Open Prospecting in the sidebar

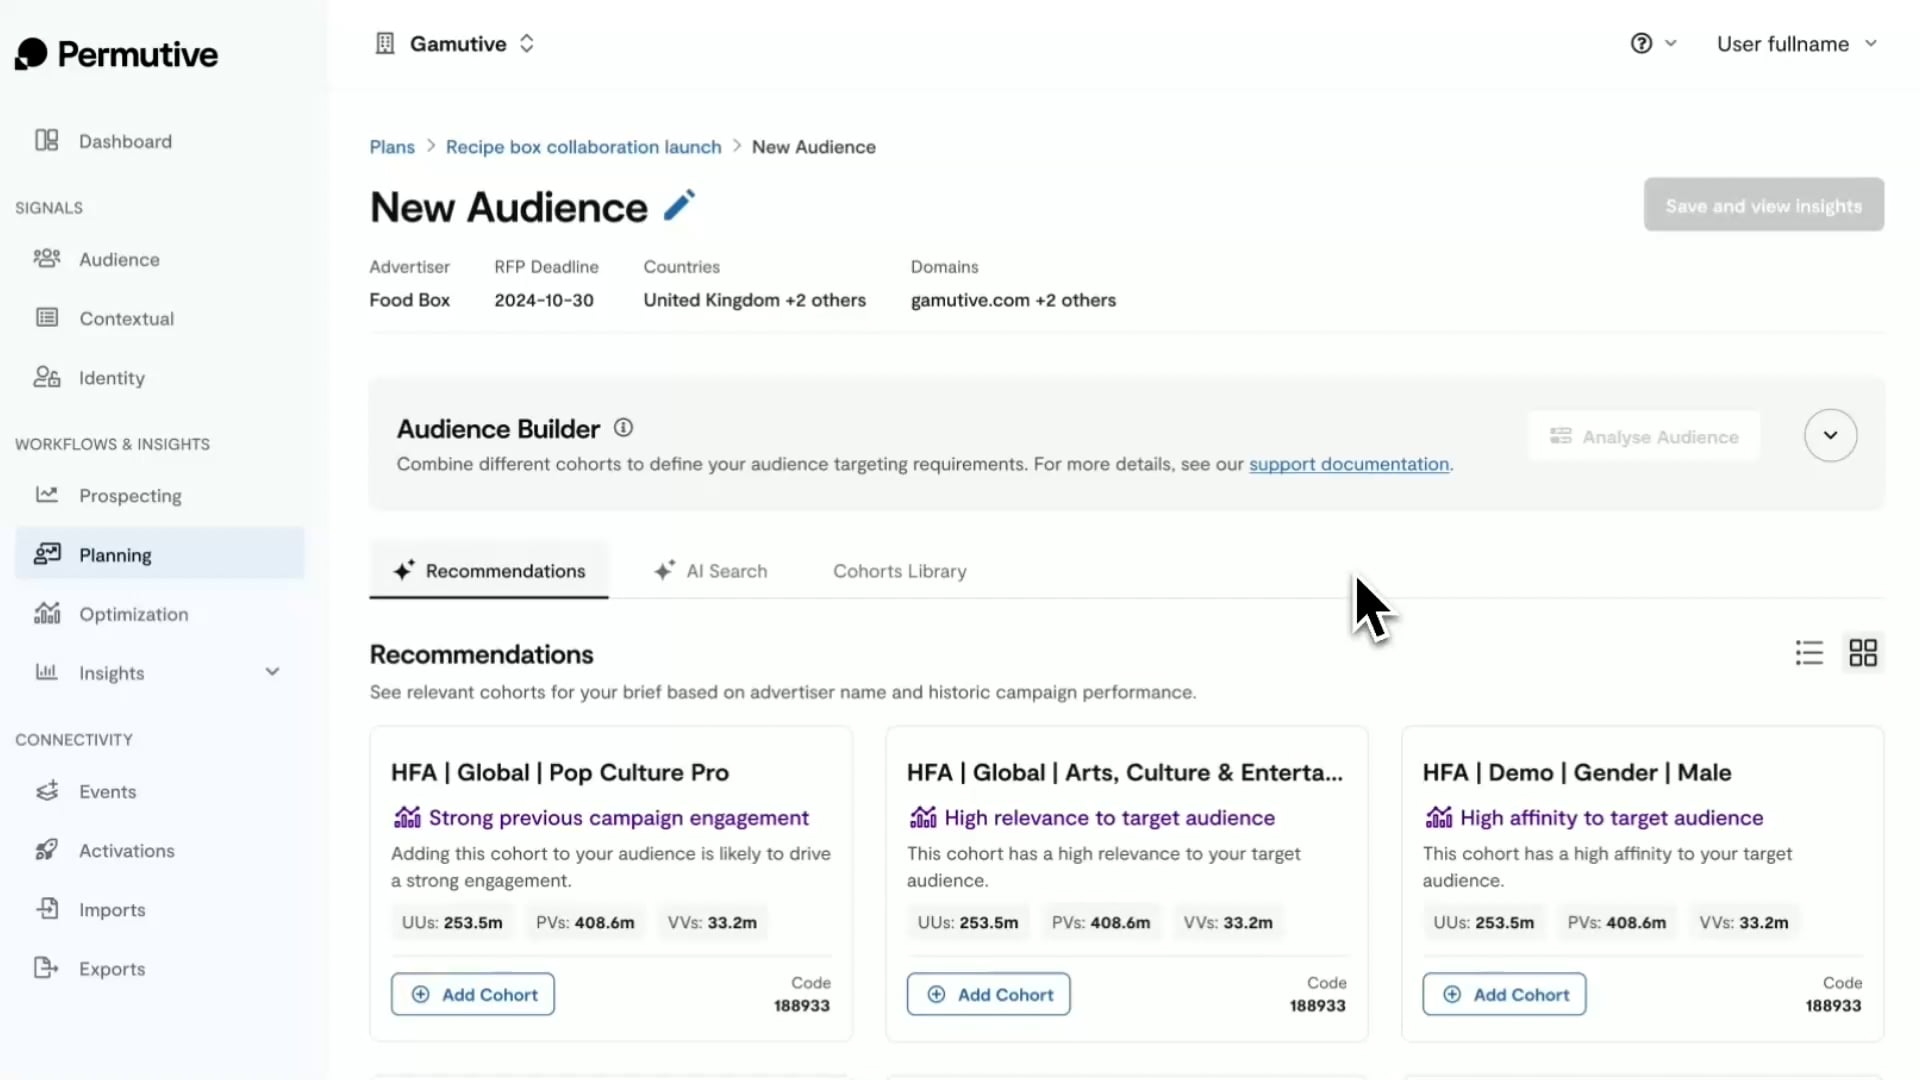pyautogui.click(x=130, y=496)
